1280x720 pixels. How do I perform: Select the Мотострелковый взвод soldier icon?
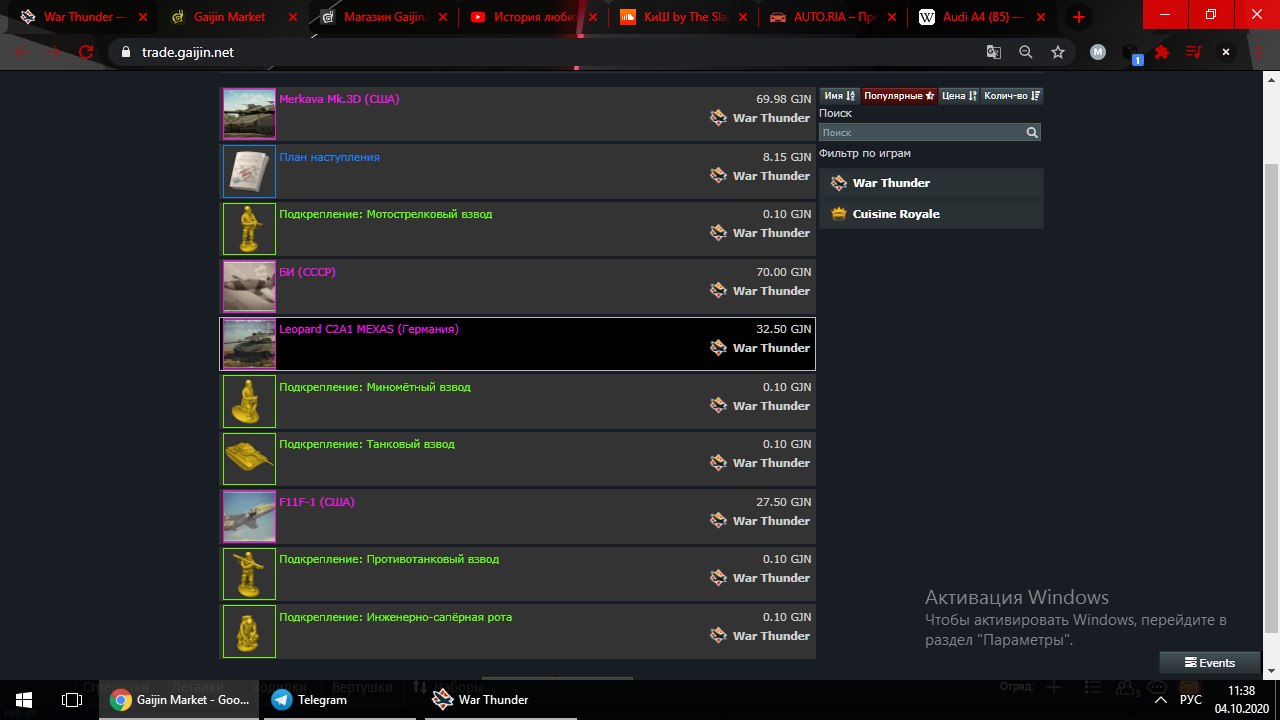pos(249,229)
